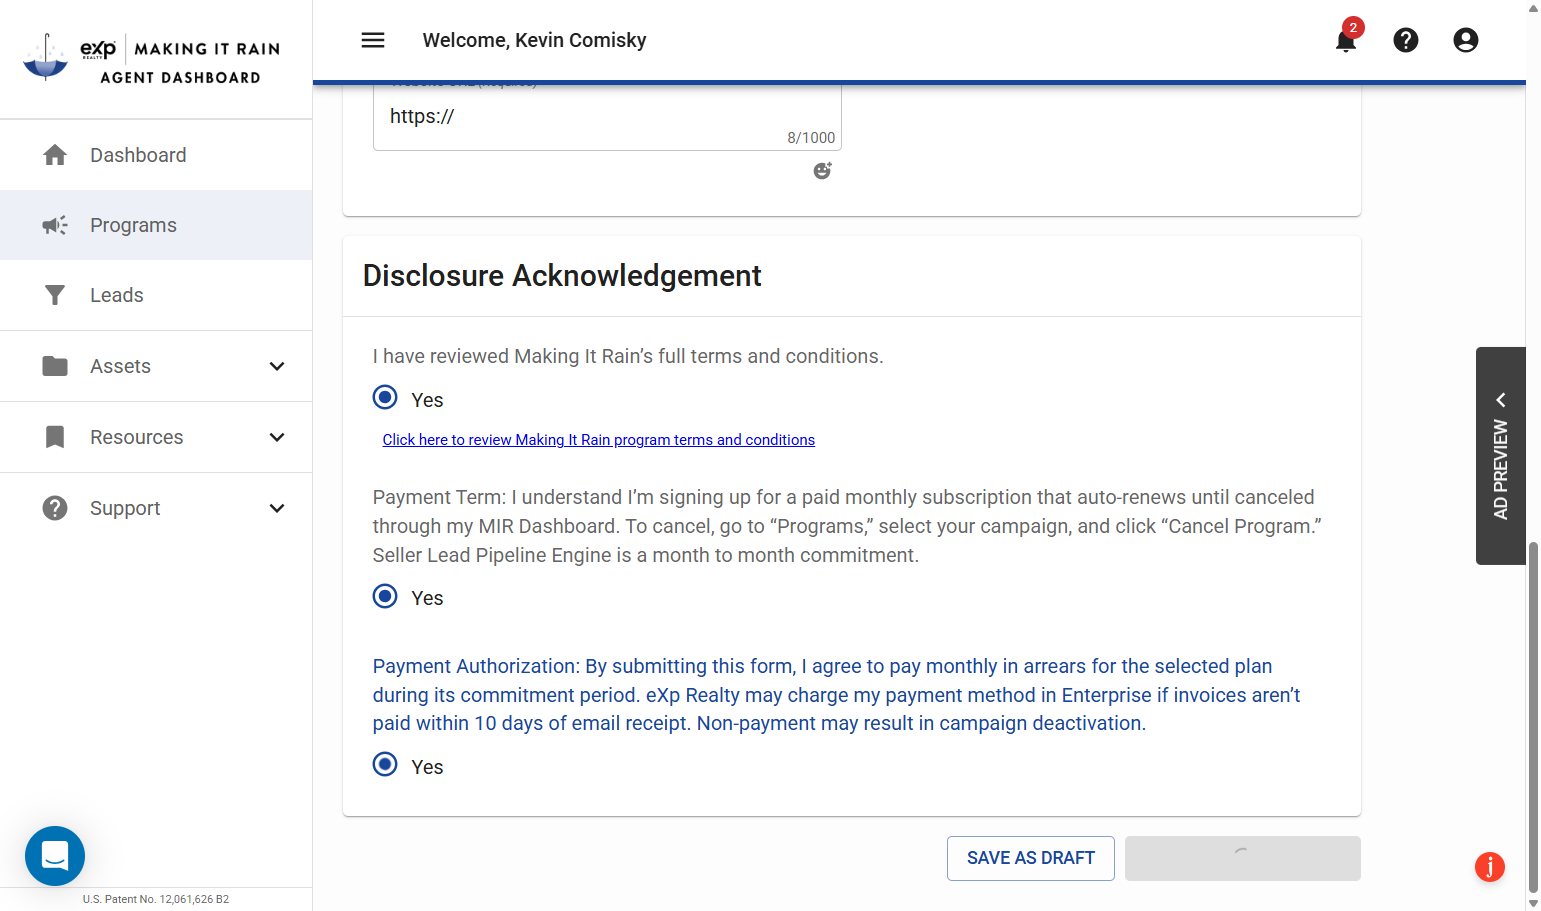Click the Dashboard home icon

point(55,155)
